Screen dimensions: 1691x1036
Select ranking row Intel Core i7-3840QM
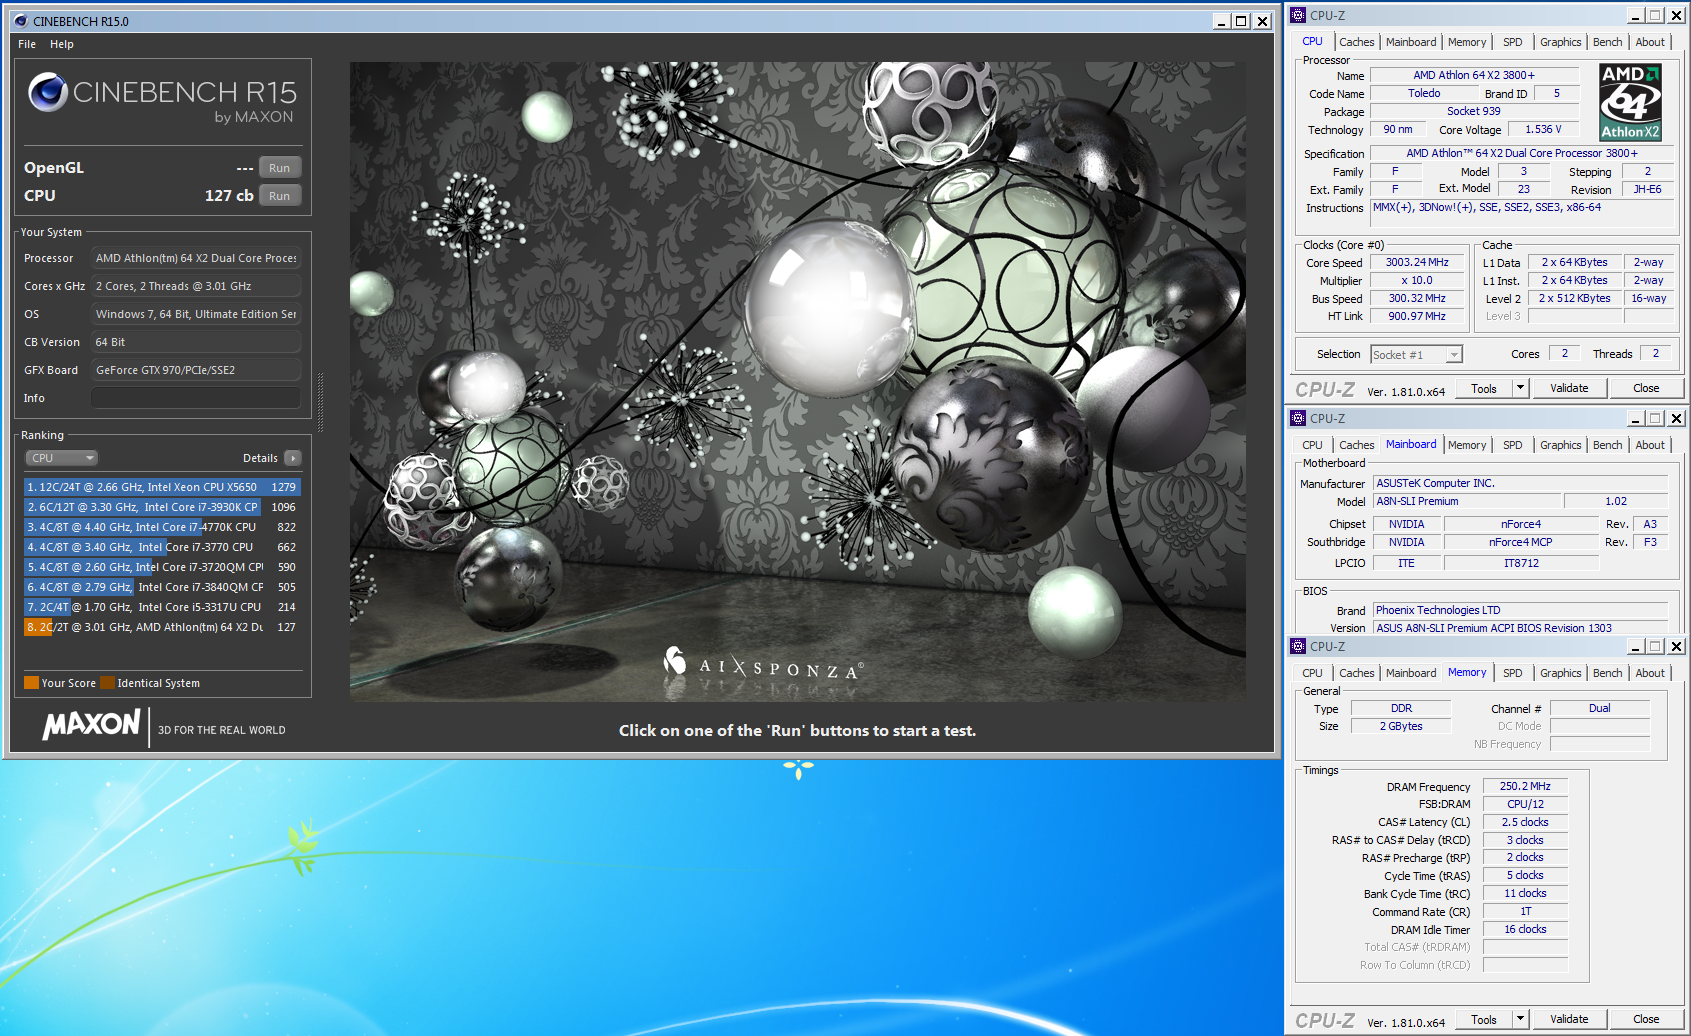(x=162, y=587)
